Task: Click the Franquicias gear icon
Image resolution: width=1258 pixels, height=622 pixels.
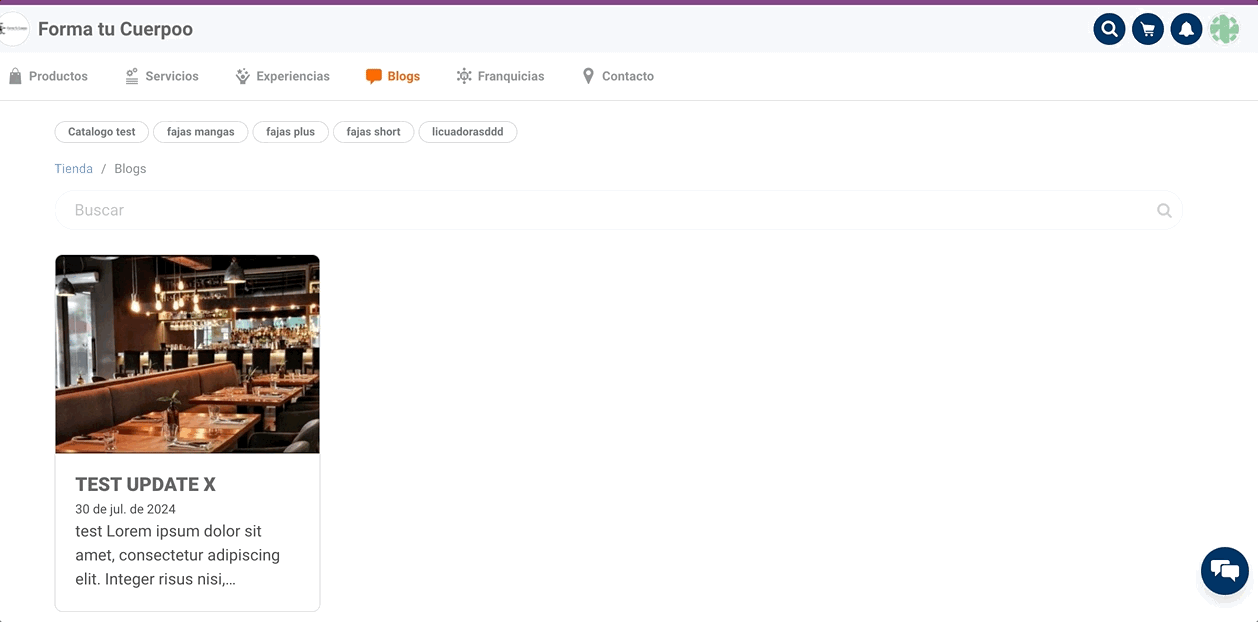Action: pyautogui.click(x=463, y=75)
